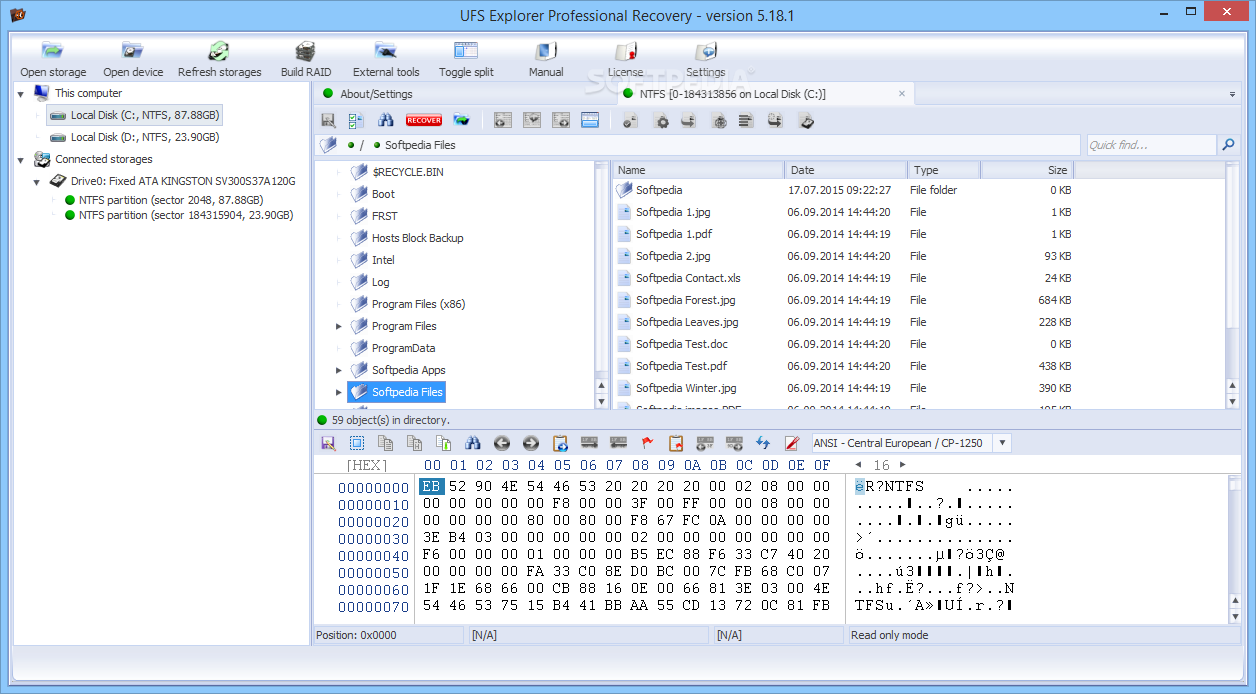The width and height of the screenshot is (1256, 694).
Task: Collapse the This computer tree node
Action: (21, 93)
